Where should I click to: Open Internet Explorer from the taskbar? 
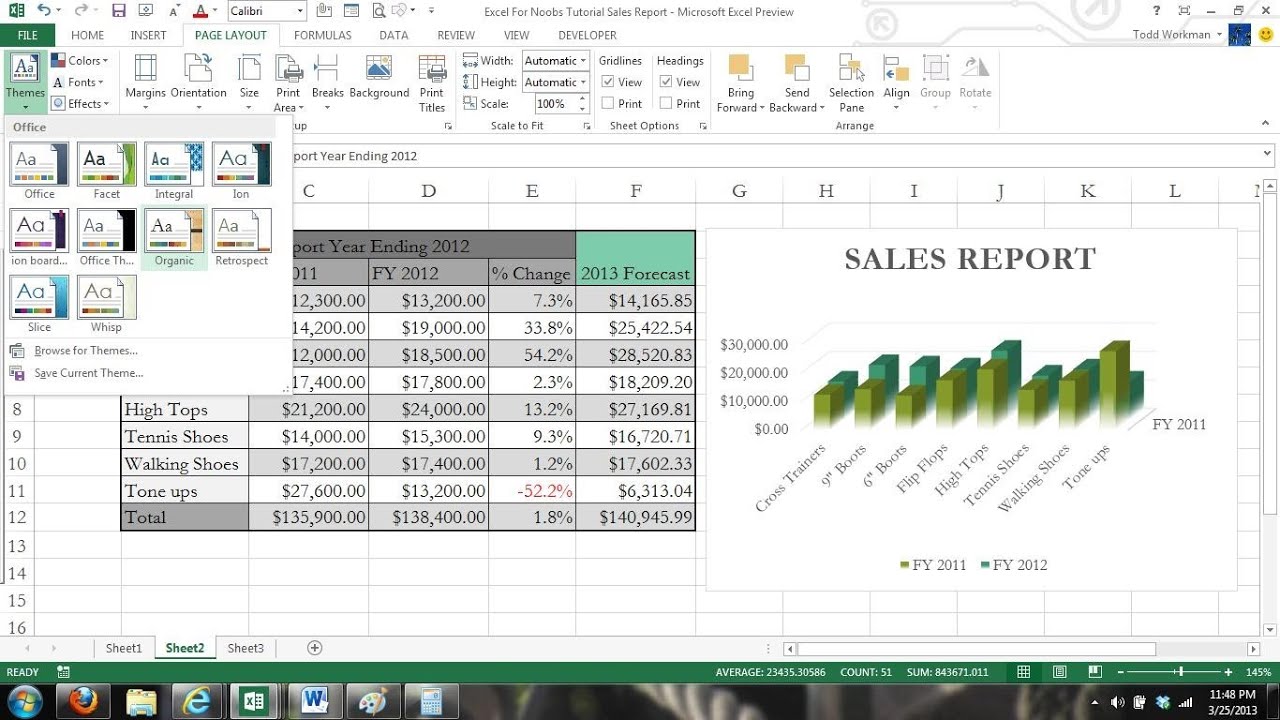coord(198,700)
